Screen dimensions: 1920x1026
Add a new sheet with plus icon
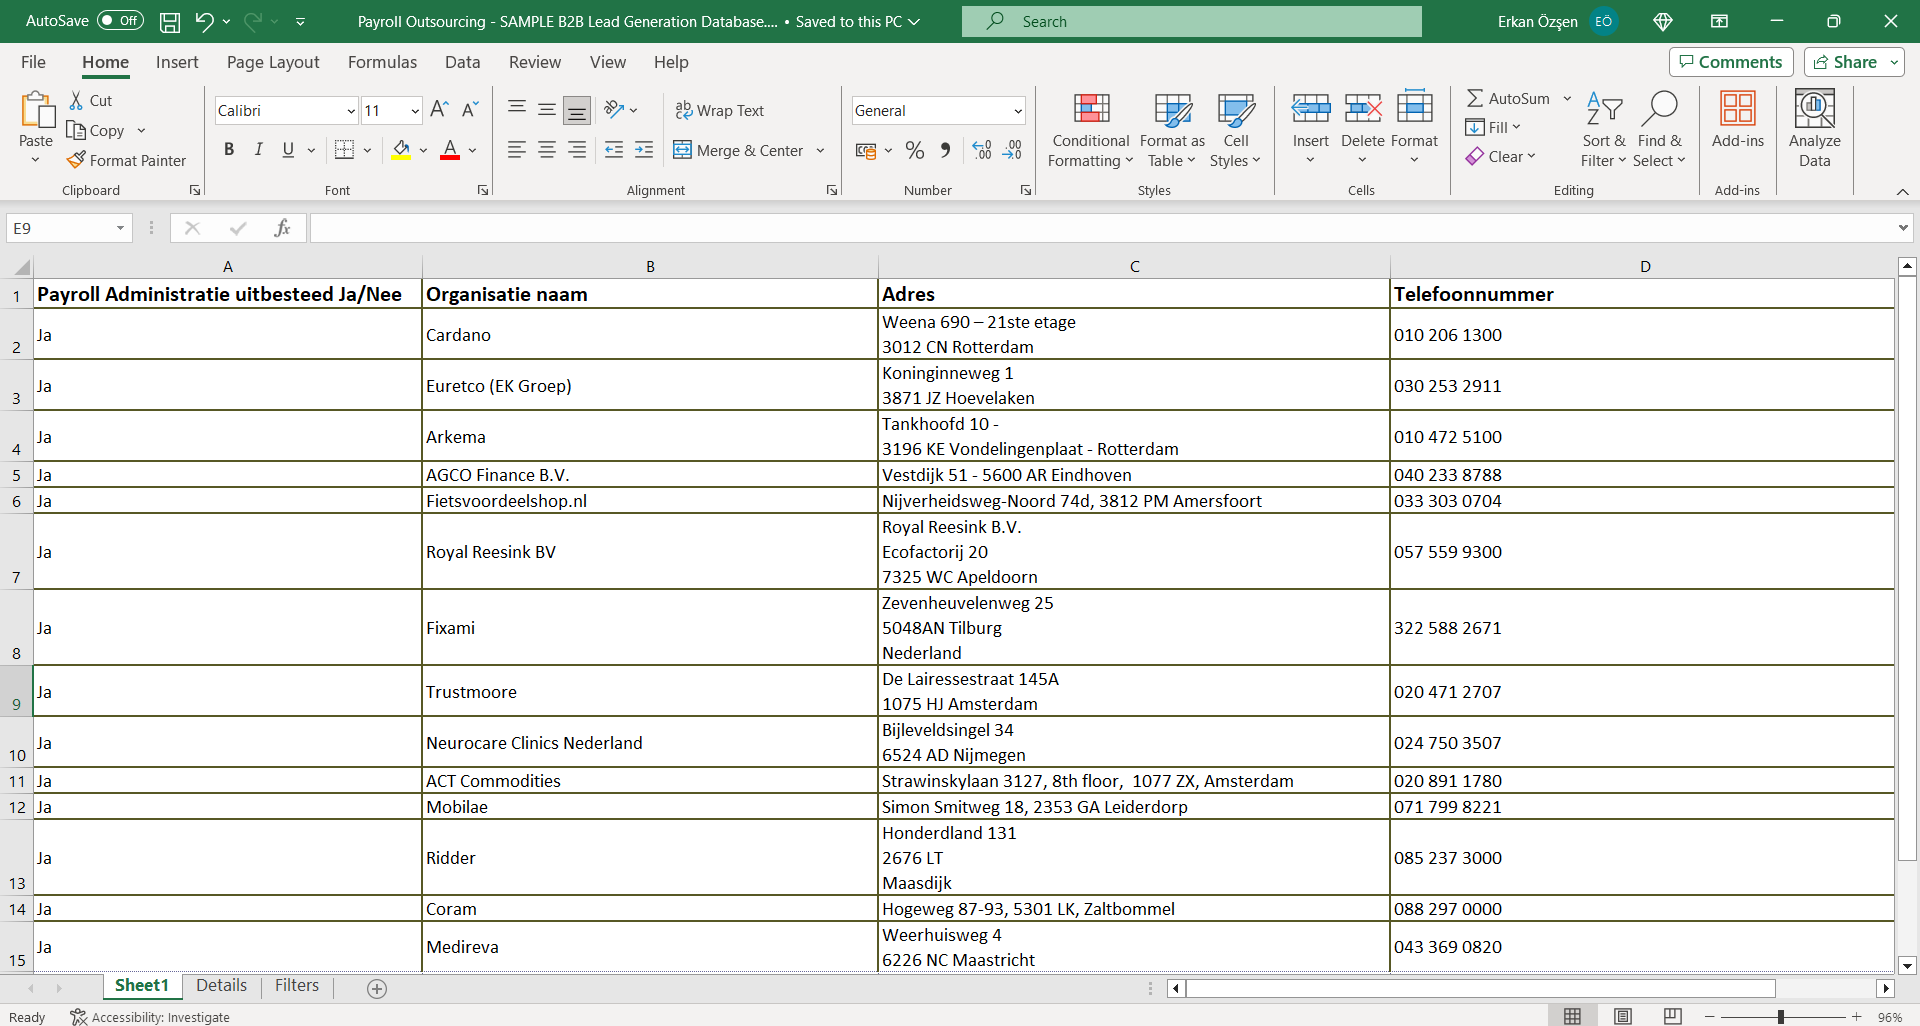click(x=377, y=988)
